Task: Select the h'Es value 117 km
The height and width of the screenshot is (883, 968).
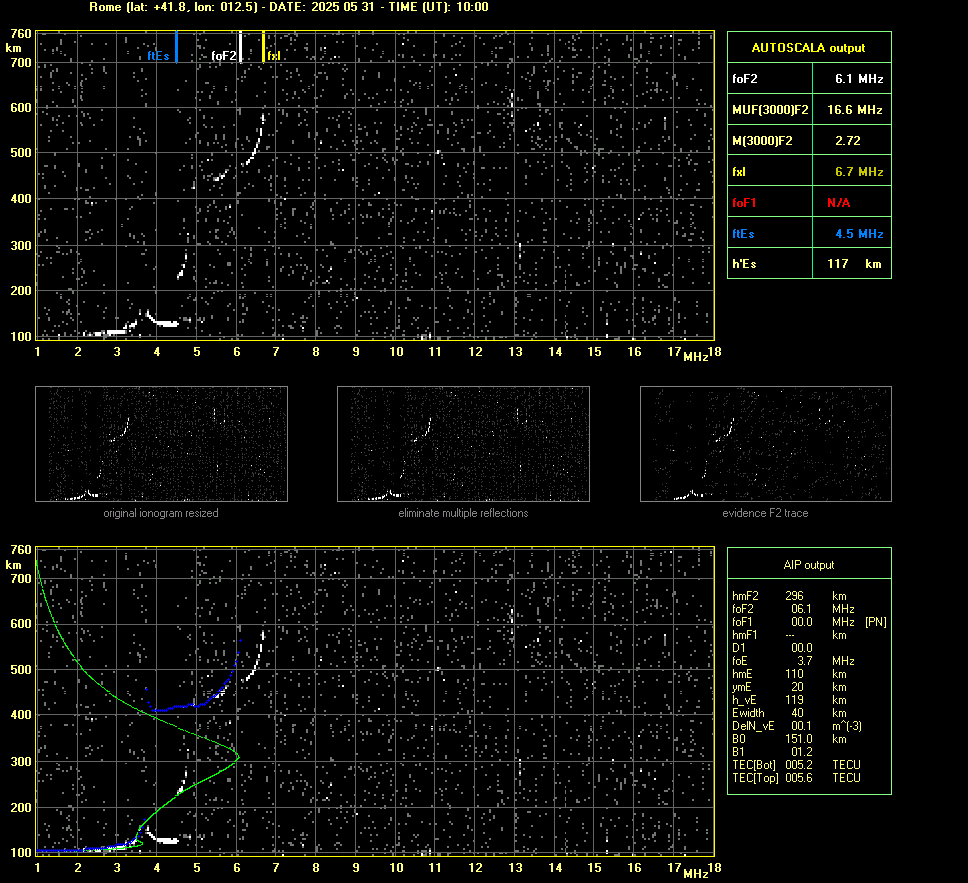Action: click(x=854, y=264)
